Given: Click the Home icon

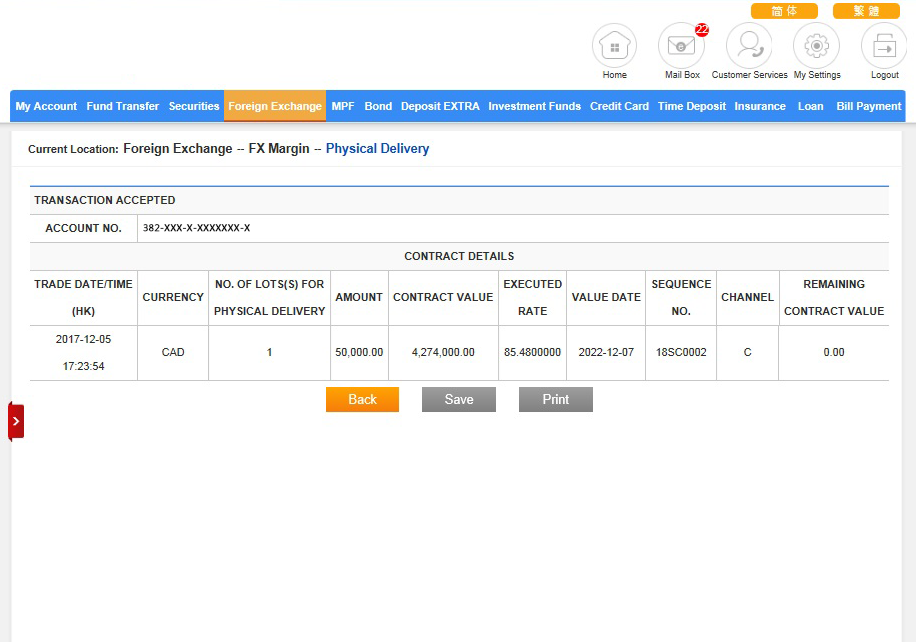Looking at the screenshot, I should pyautogui.click(x=614, y=46).
